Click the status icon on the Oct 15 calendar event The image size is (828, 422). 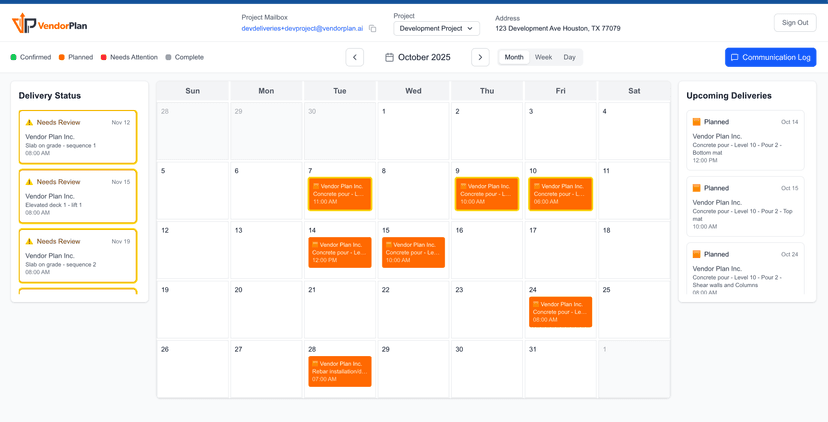click(389, 245)
